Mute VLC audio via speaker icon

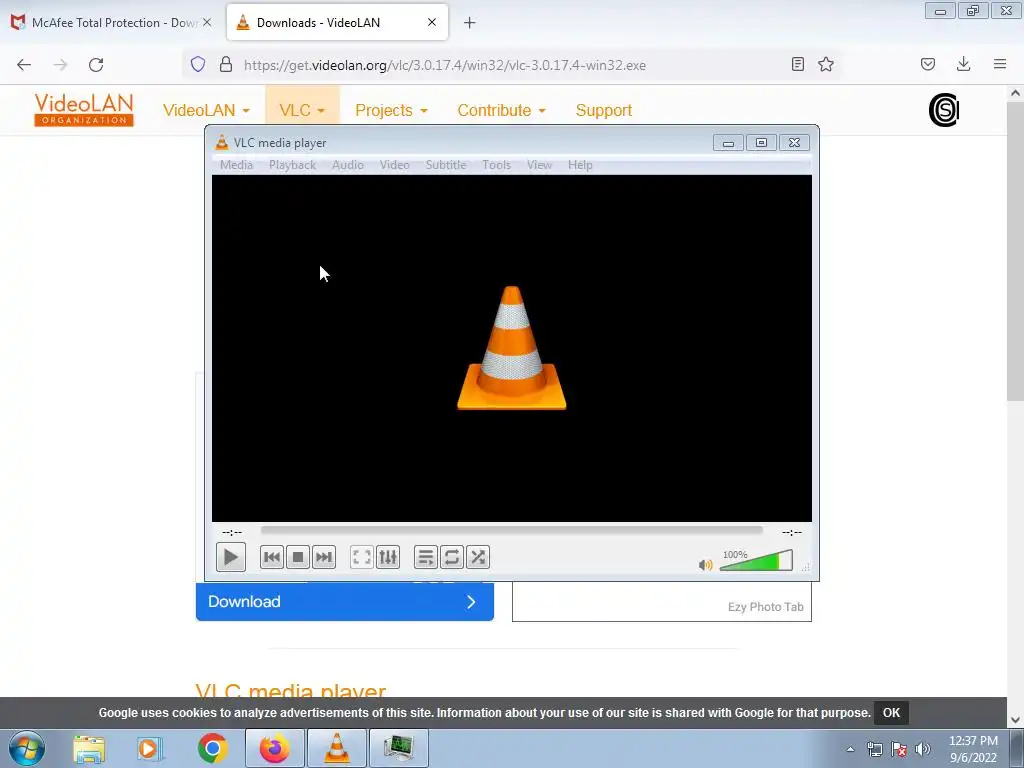click(705, 564)
